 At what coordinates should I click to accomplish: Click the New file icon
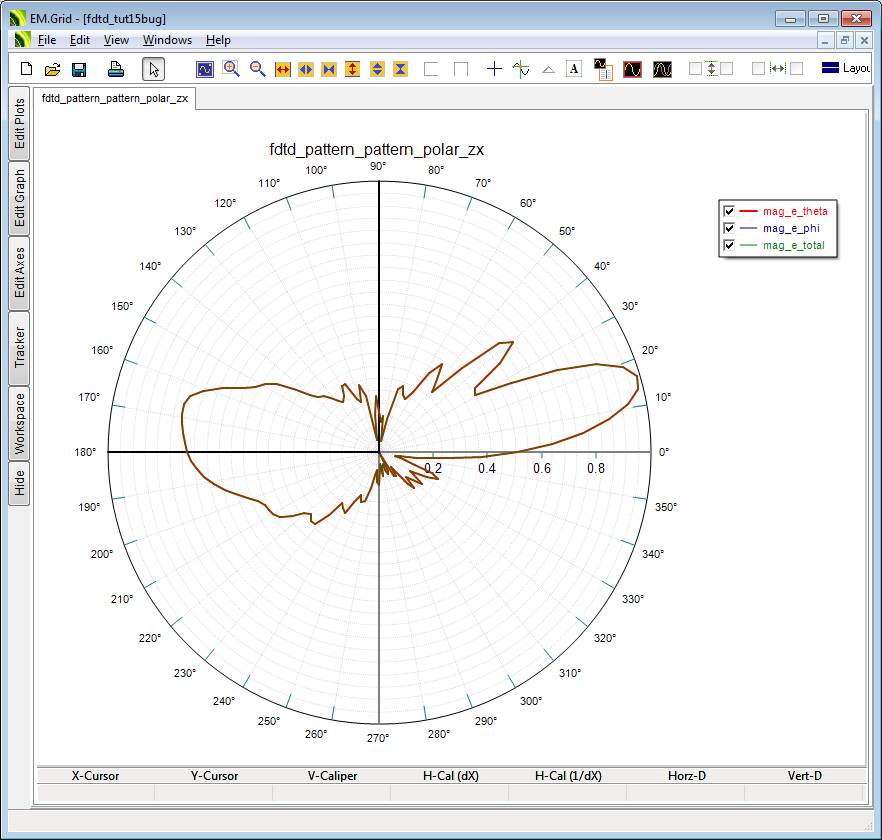27,69
